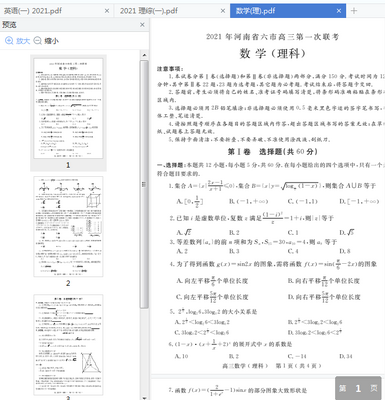Image resolution: width=385 pixels, height=400 pixels.
Task: Click question 6 option A. 10
Action: click(x=182, y=356)
